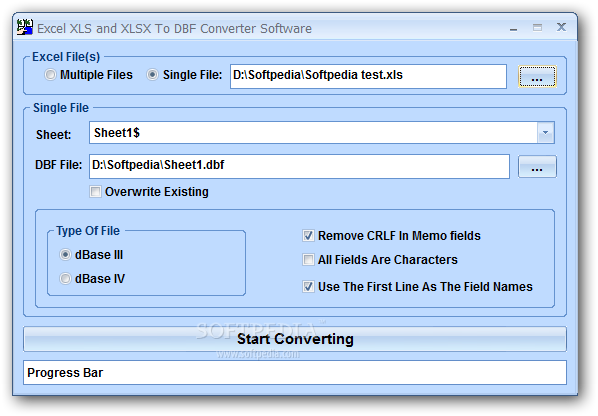Image resolution: width=598 pixels, height=416 pixels.
Task: Click the Sheet1$ value in Sheet combo box
Action: pos(117,133)
